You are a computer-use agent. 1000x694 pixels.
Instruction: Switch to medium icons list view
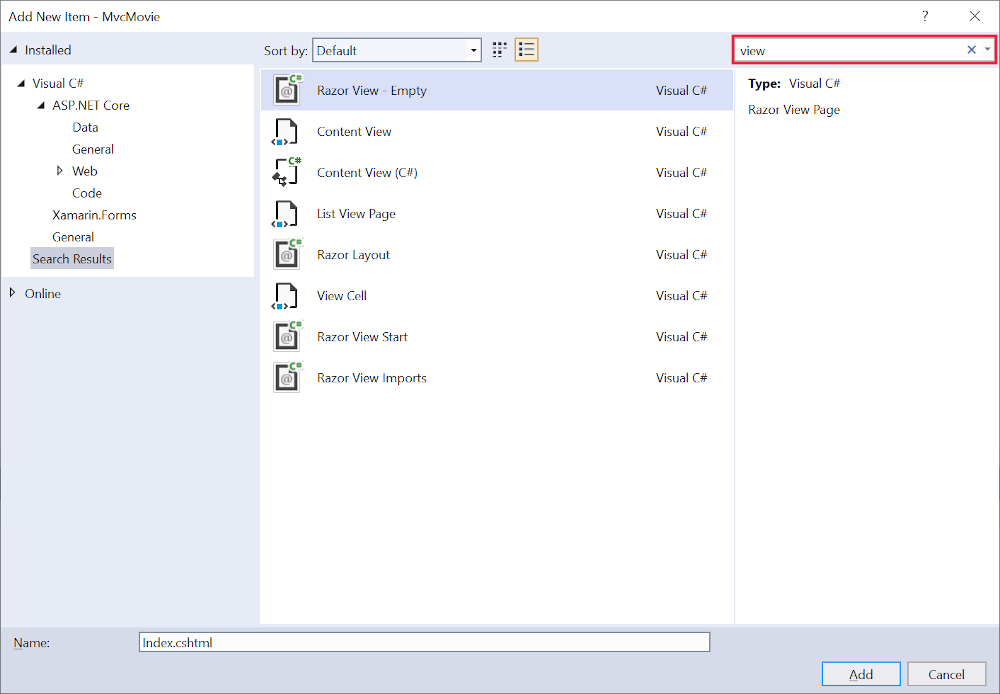(527, 50)
